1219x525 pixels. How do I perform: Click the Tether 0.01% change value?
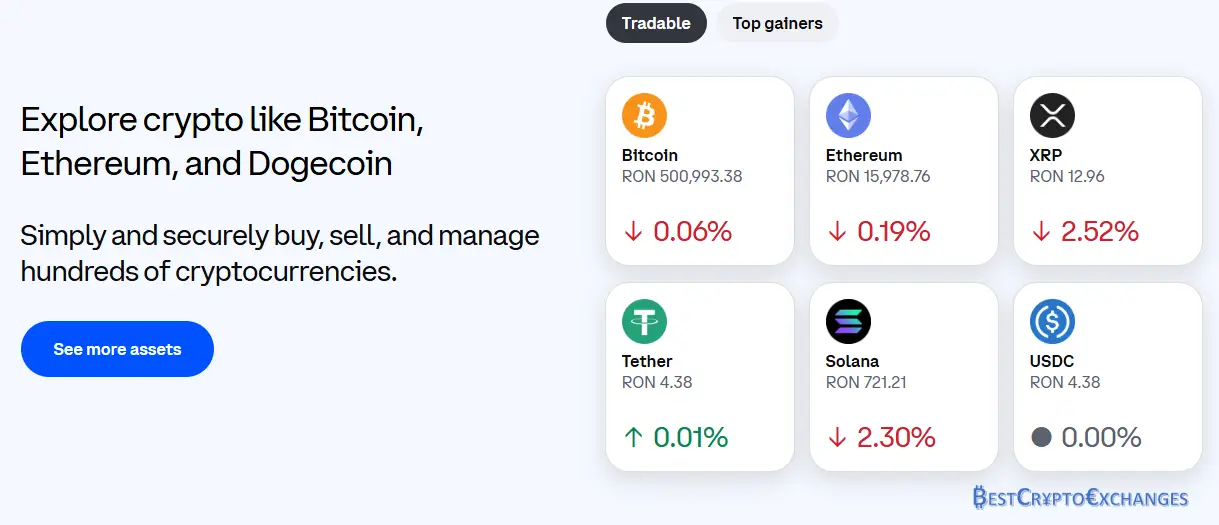pos(690,438)
